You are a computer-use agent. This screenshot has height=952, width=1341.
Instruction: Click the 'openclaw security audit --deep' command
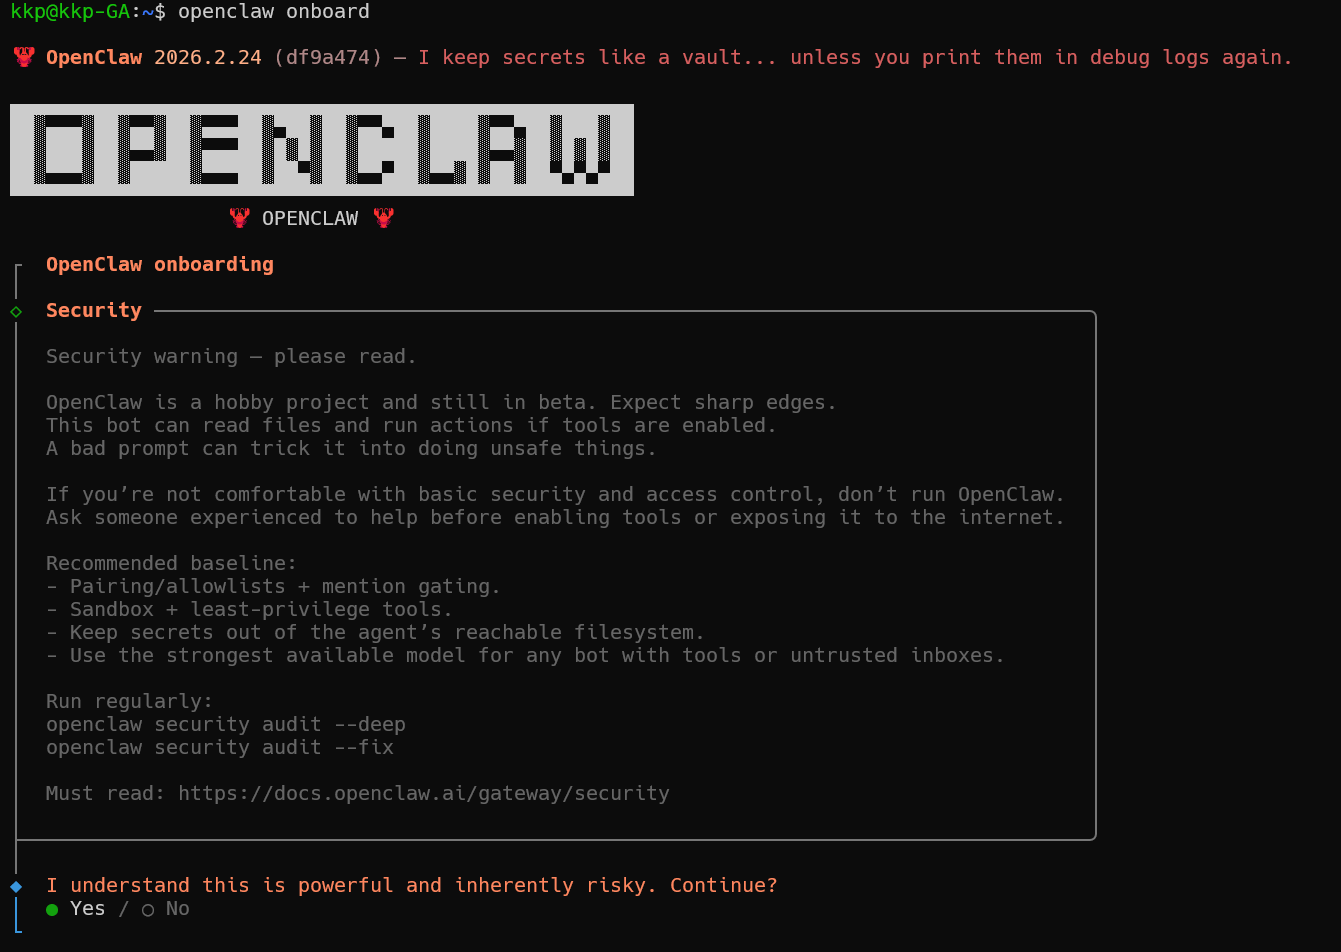tap(226, 725)
